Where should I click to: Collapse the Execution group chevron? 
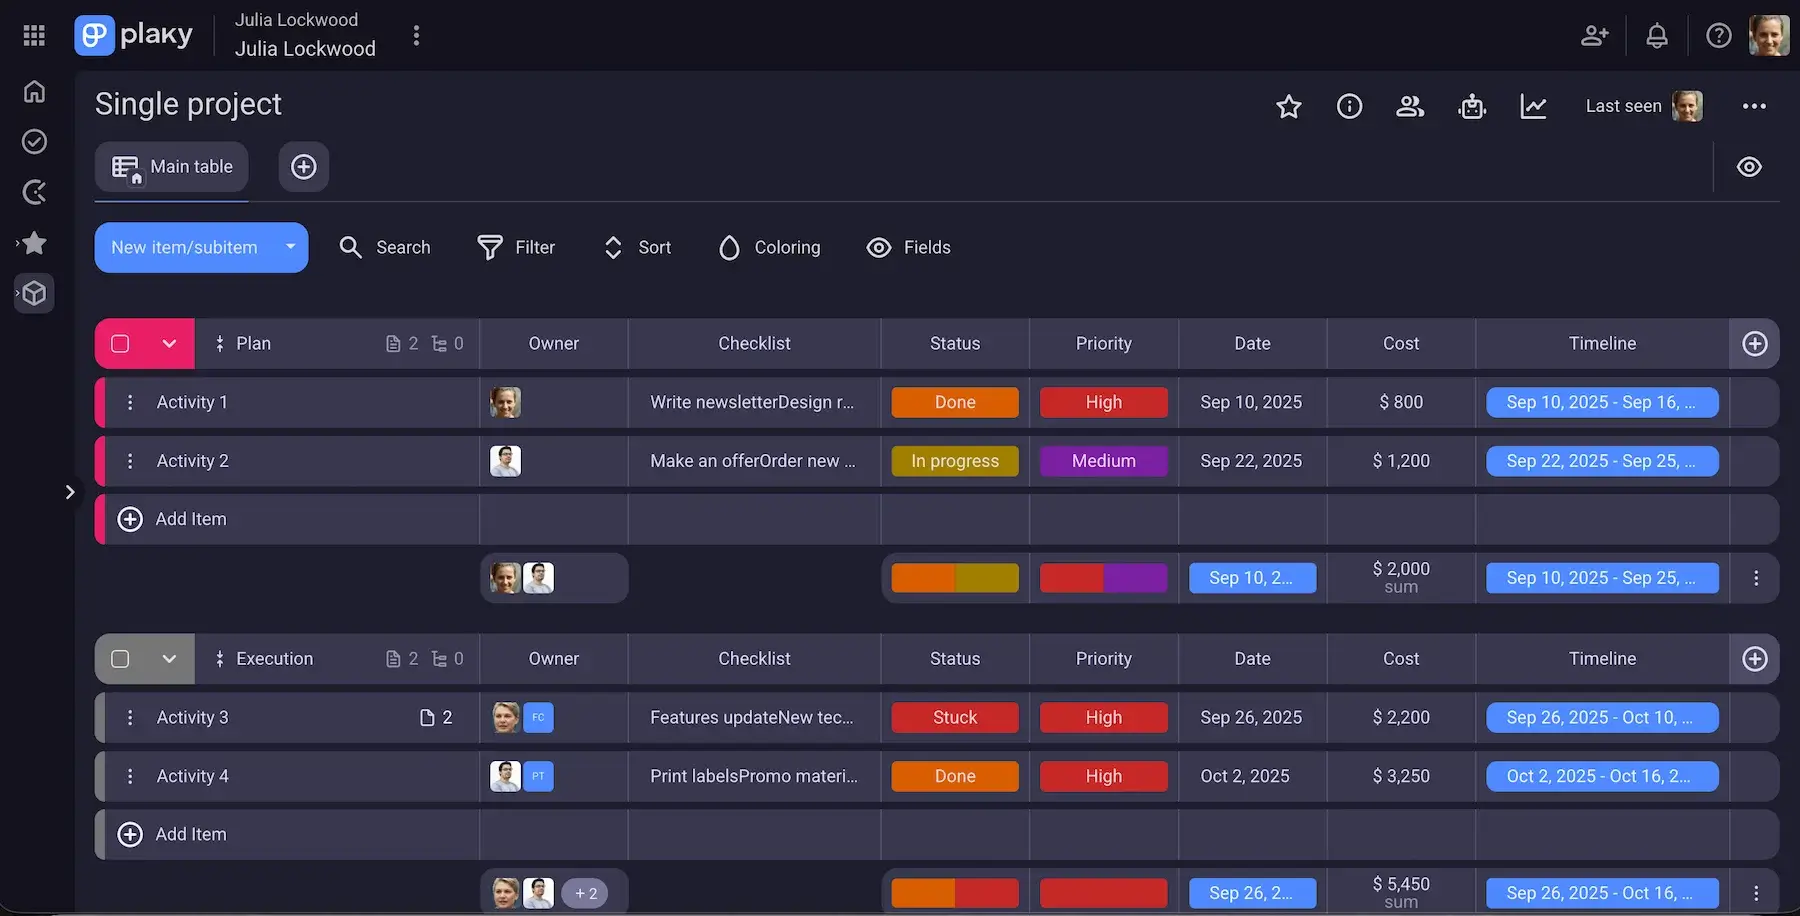click(168, 658)
